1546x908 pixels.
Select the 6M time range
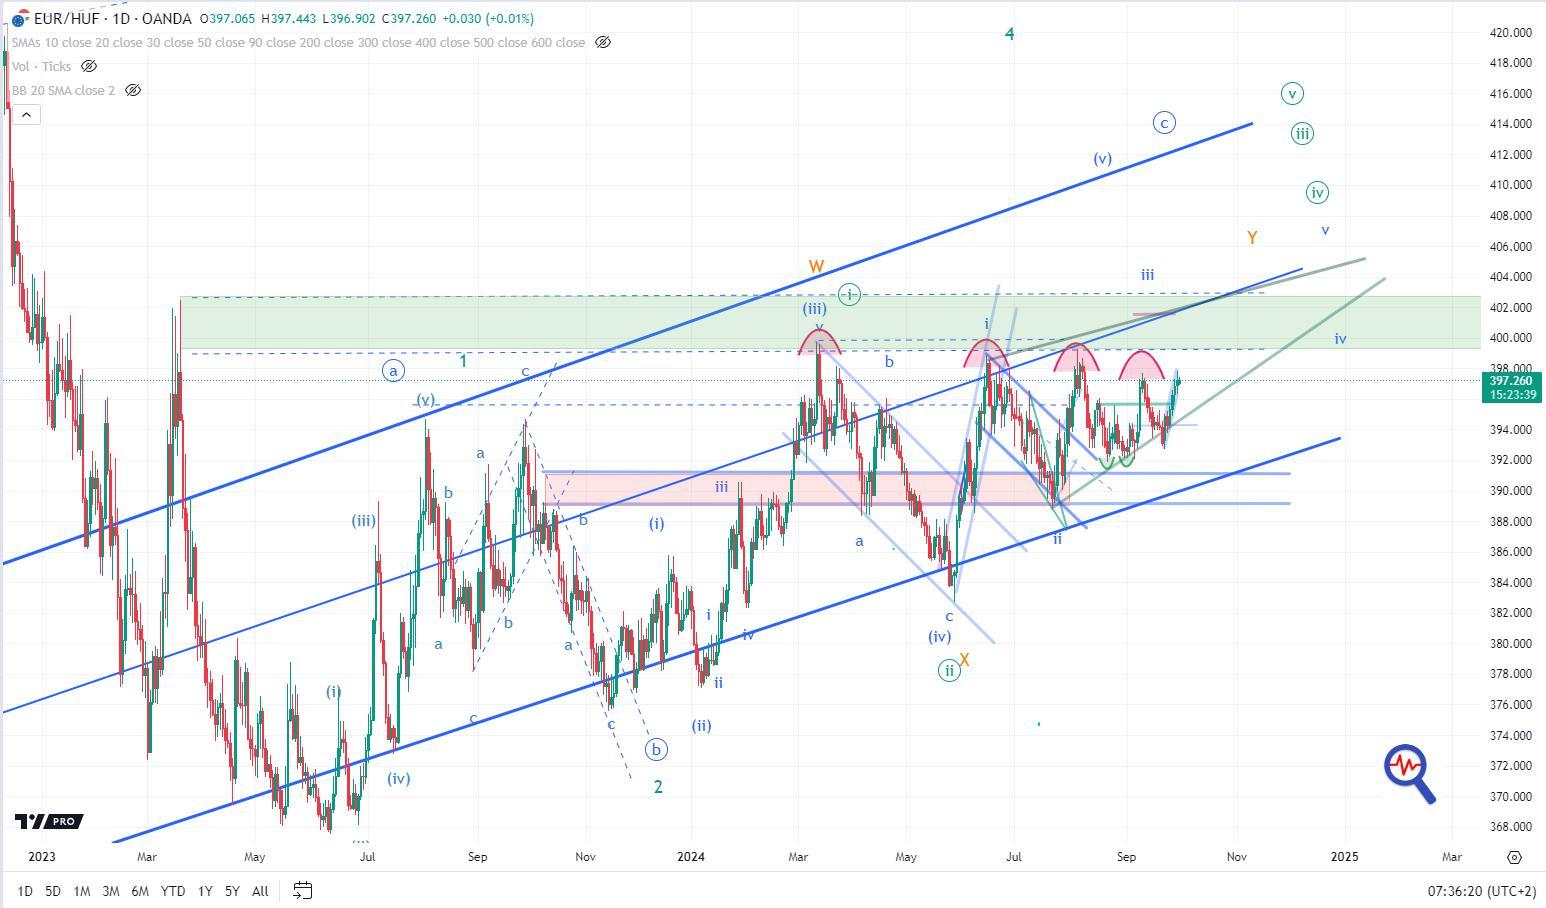tap(140, 890)
